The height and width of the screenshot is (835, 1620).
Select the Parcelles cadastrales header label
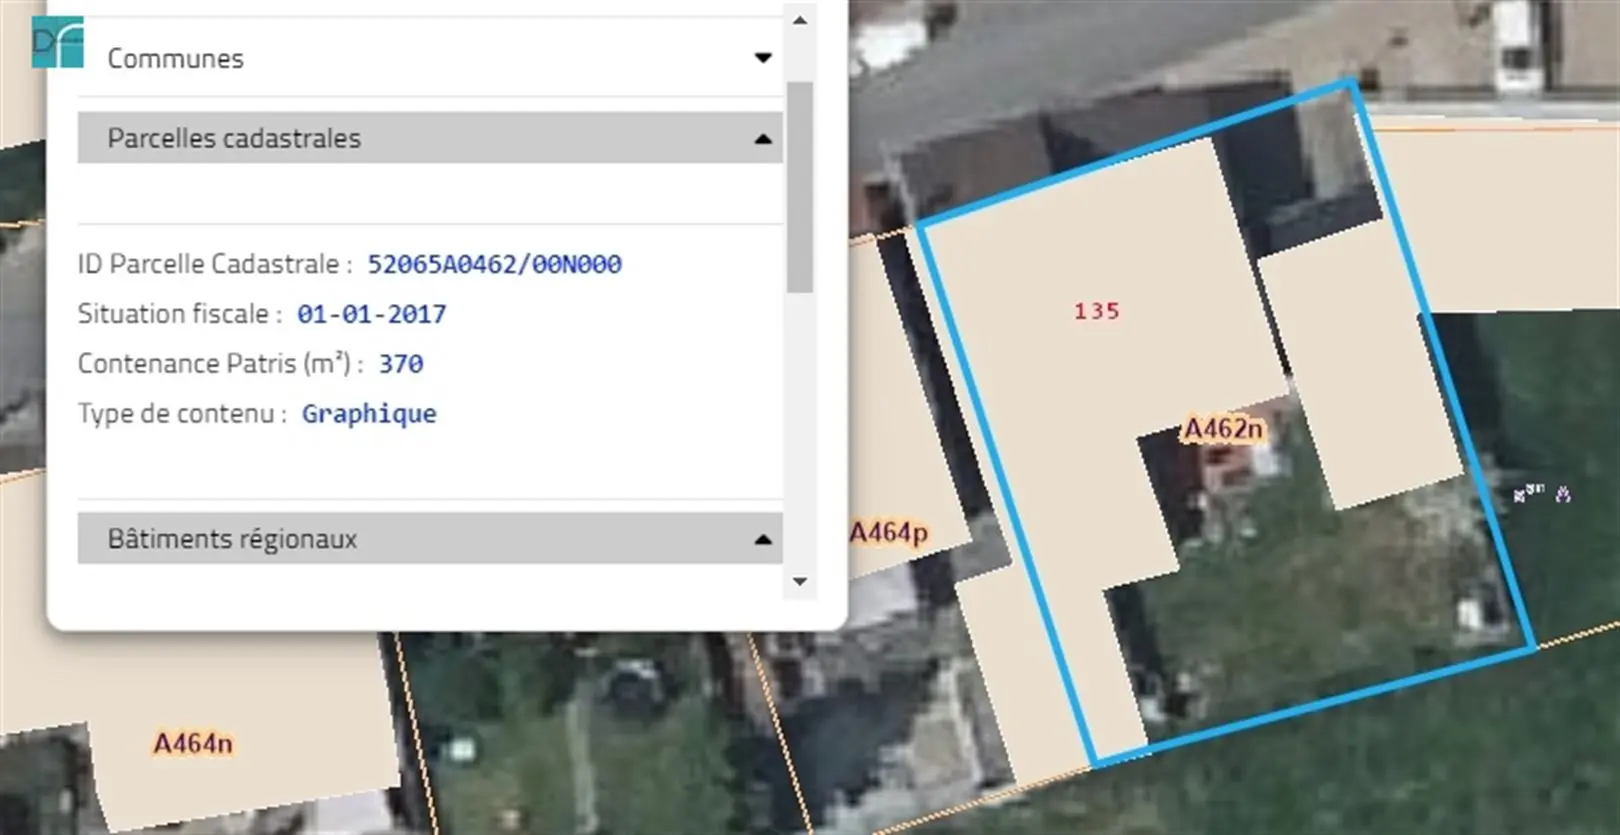234,139
